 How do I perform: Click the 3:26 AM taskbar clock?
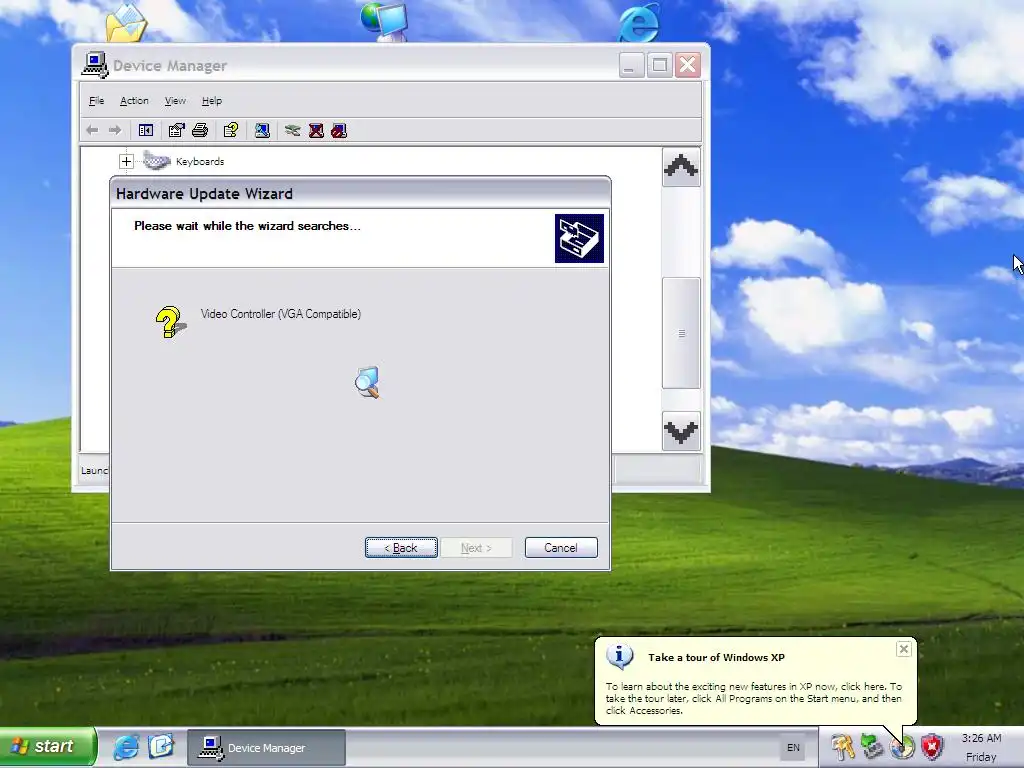[x=981, y=739]
